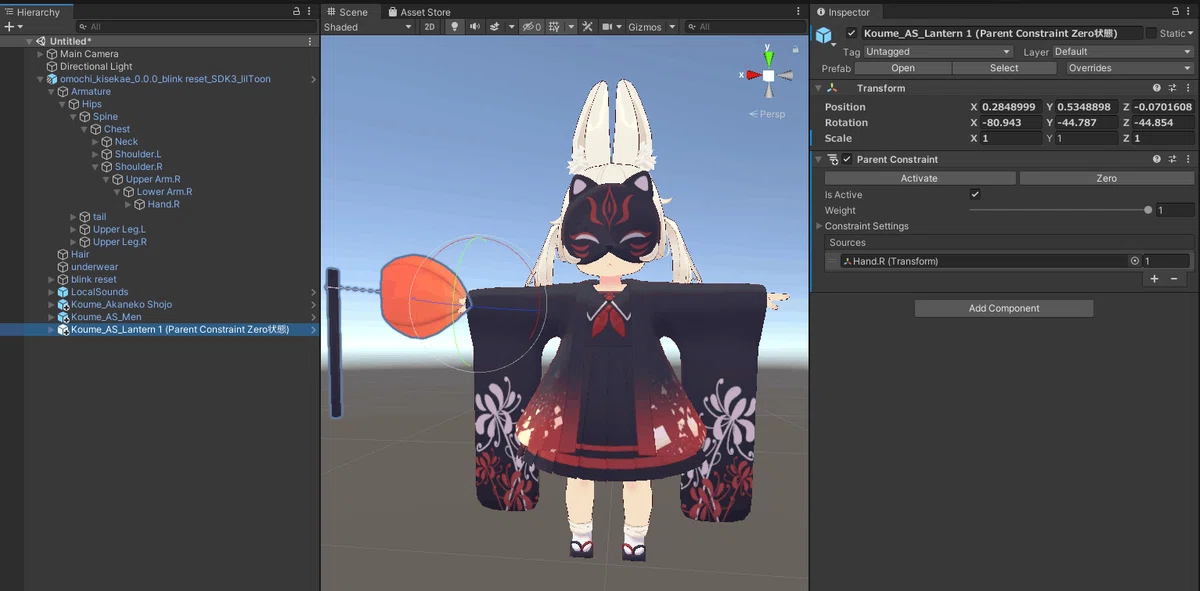Click object picker for Hand.R source
Viewport: 1200px width, 591px height.
(x=1135, y=261)
